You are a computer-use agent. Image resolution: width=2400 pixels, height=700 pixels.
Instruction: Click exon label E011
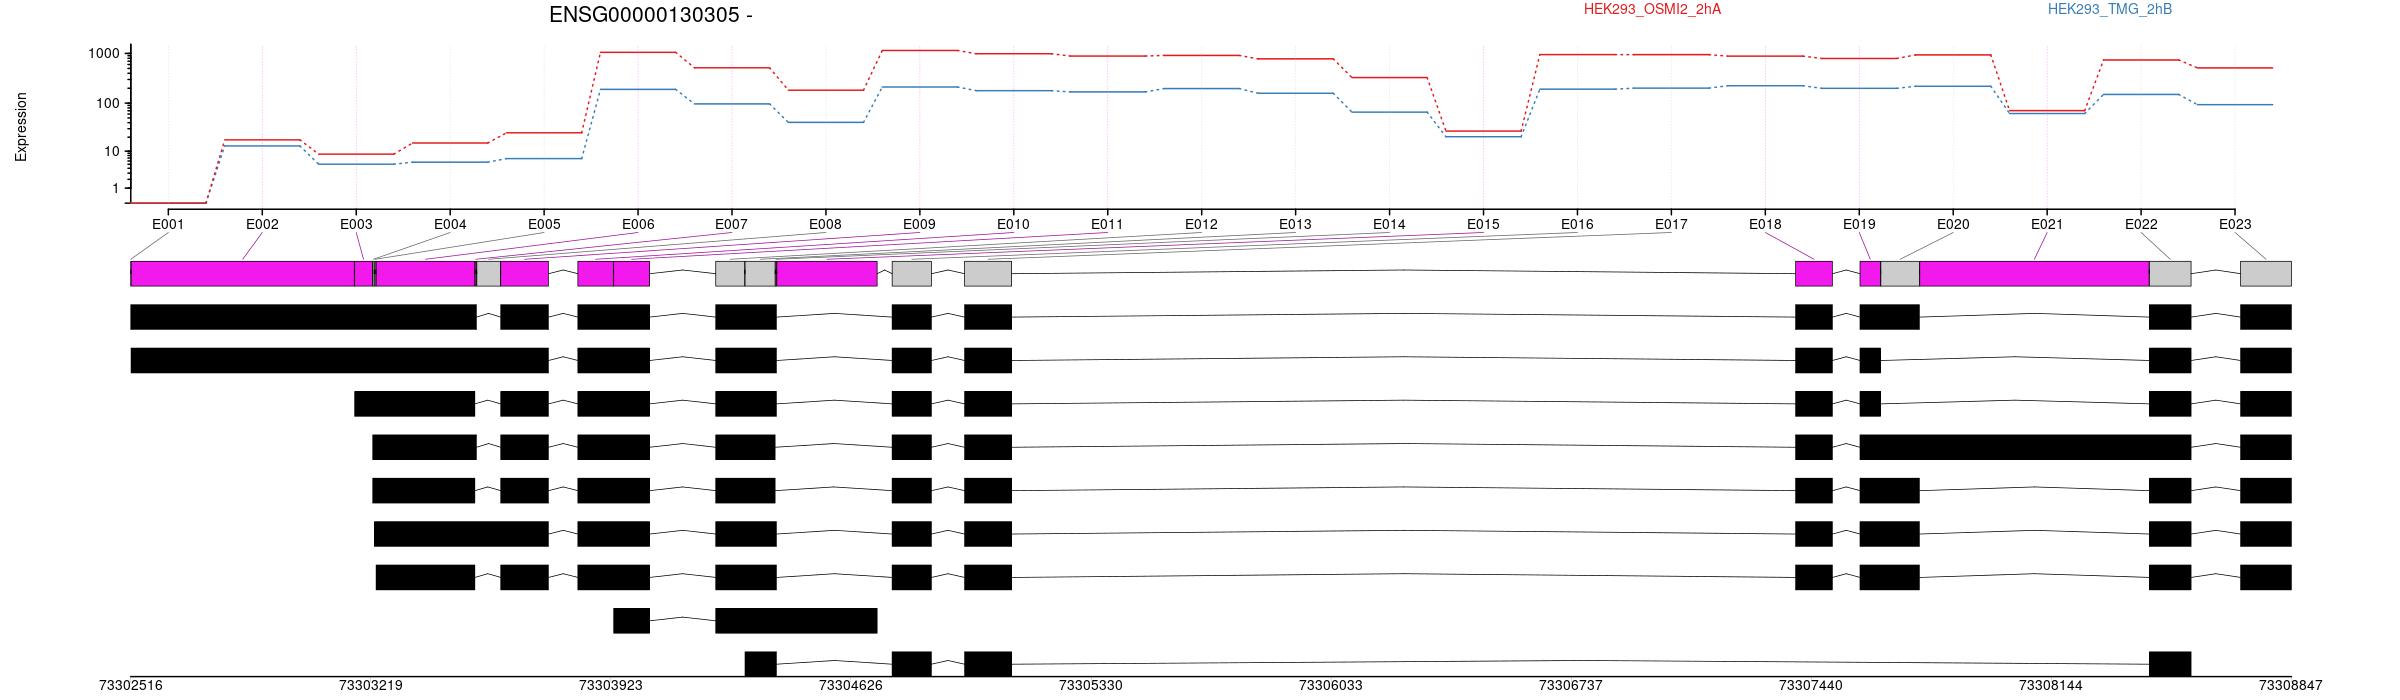click(1107, 224)
